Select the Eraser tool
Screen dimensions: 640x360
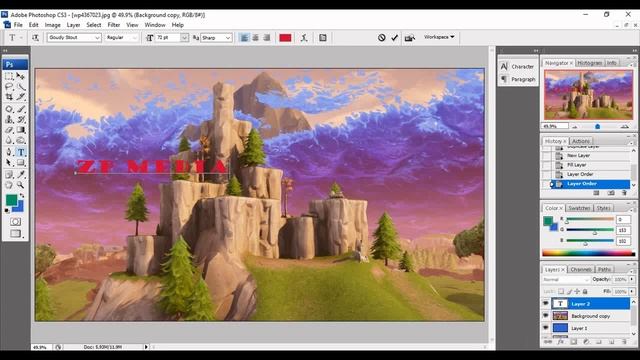click(x=9, y=130)
